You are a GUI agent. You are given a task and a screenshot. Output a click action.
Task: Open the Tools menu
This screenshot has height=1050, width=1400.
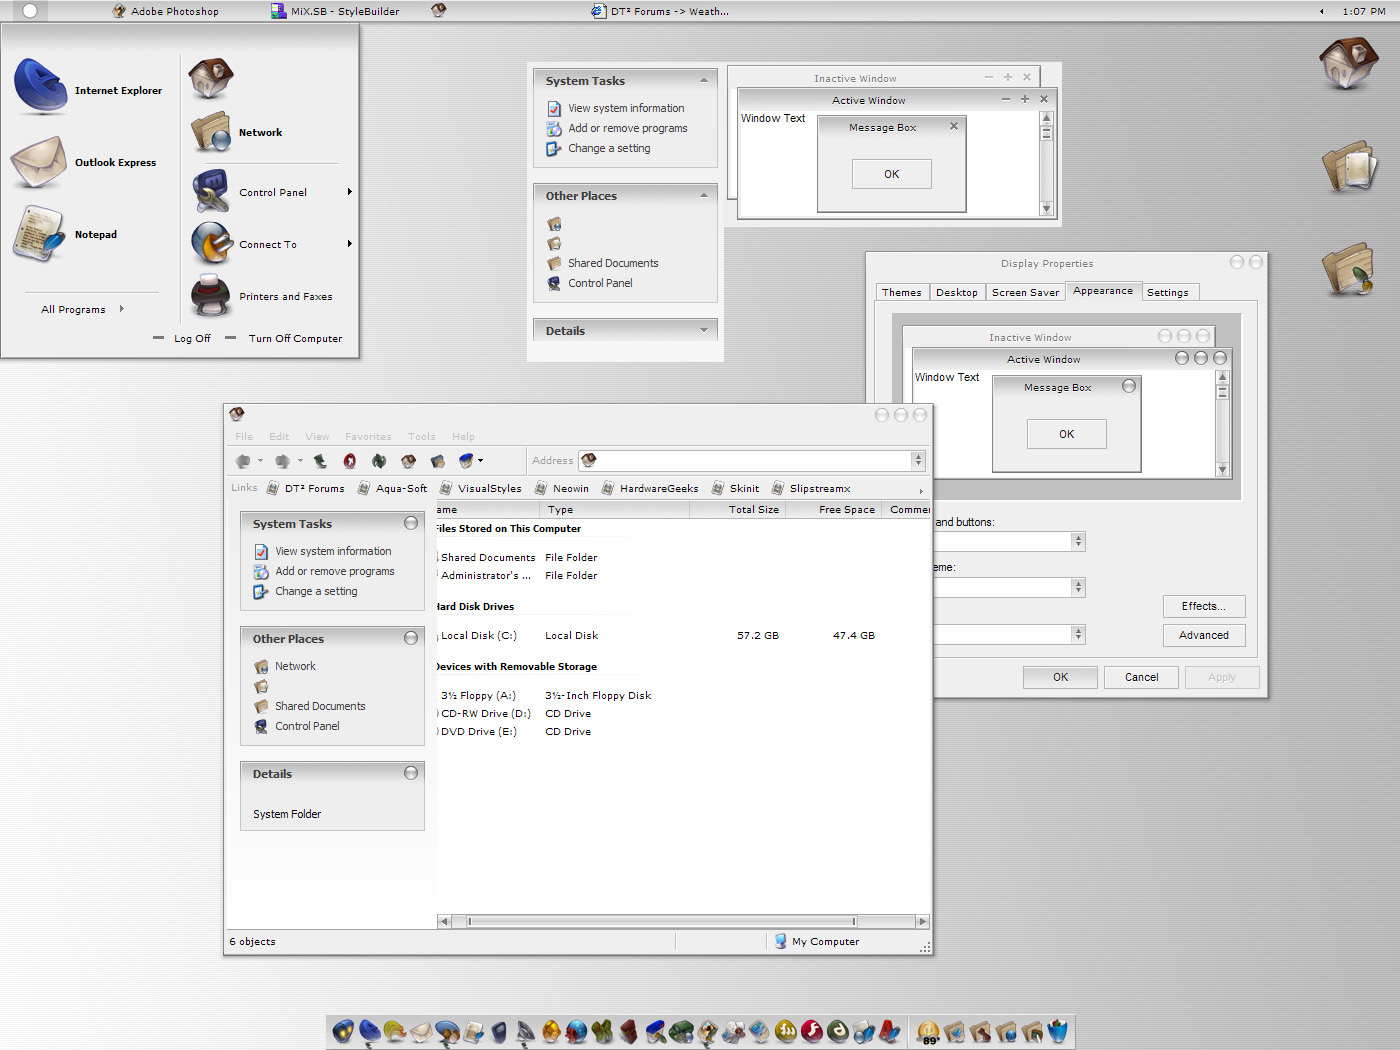[421, 436]
